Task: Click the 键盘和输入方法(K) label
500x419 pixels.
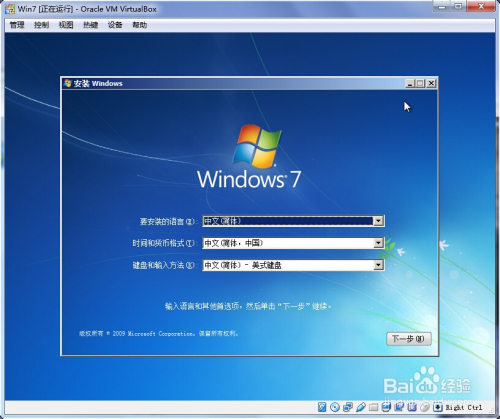Action: click(x=164, y=265)
